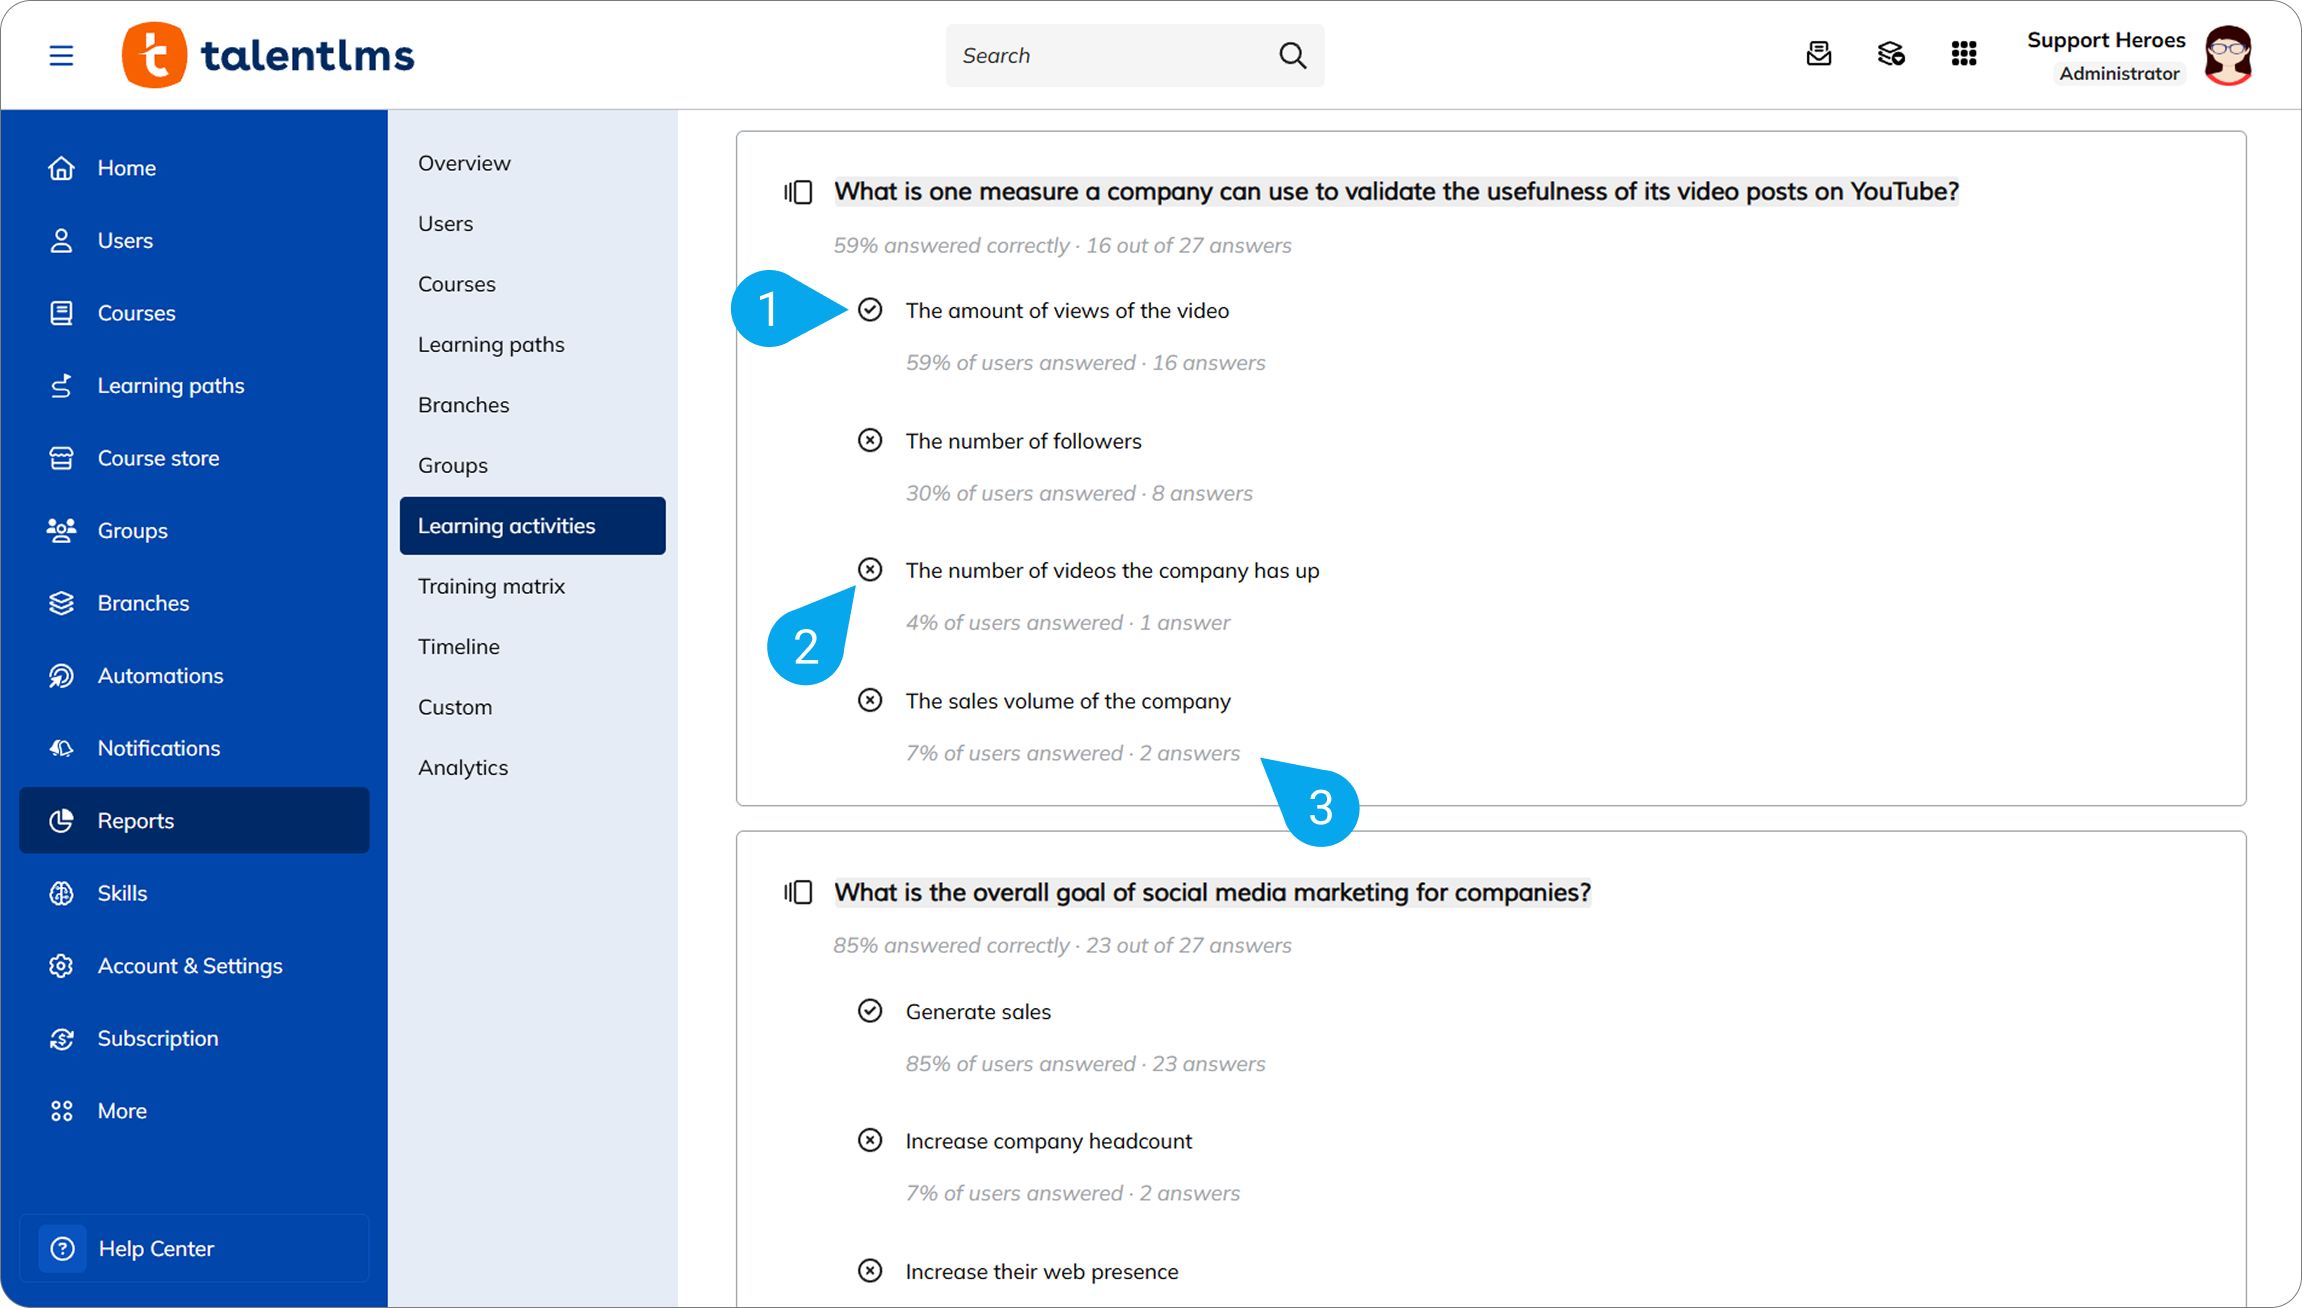Screen dimensions: 2302x1308
Task: Select the correct answer check for video views
Action: [870, 310]
